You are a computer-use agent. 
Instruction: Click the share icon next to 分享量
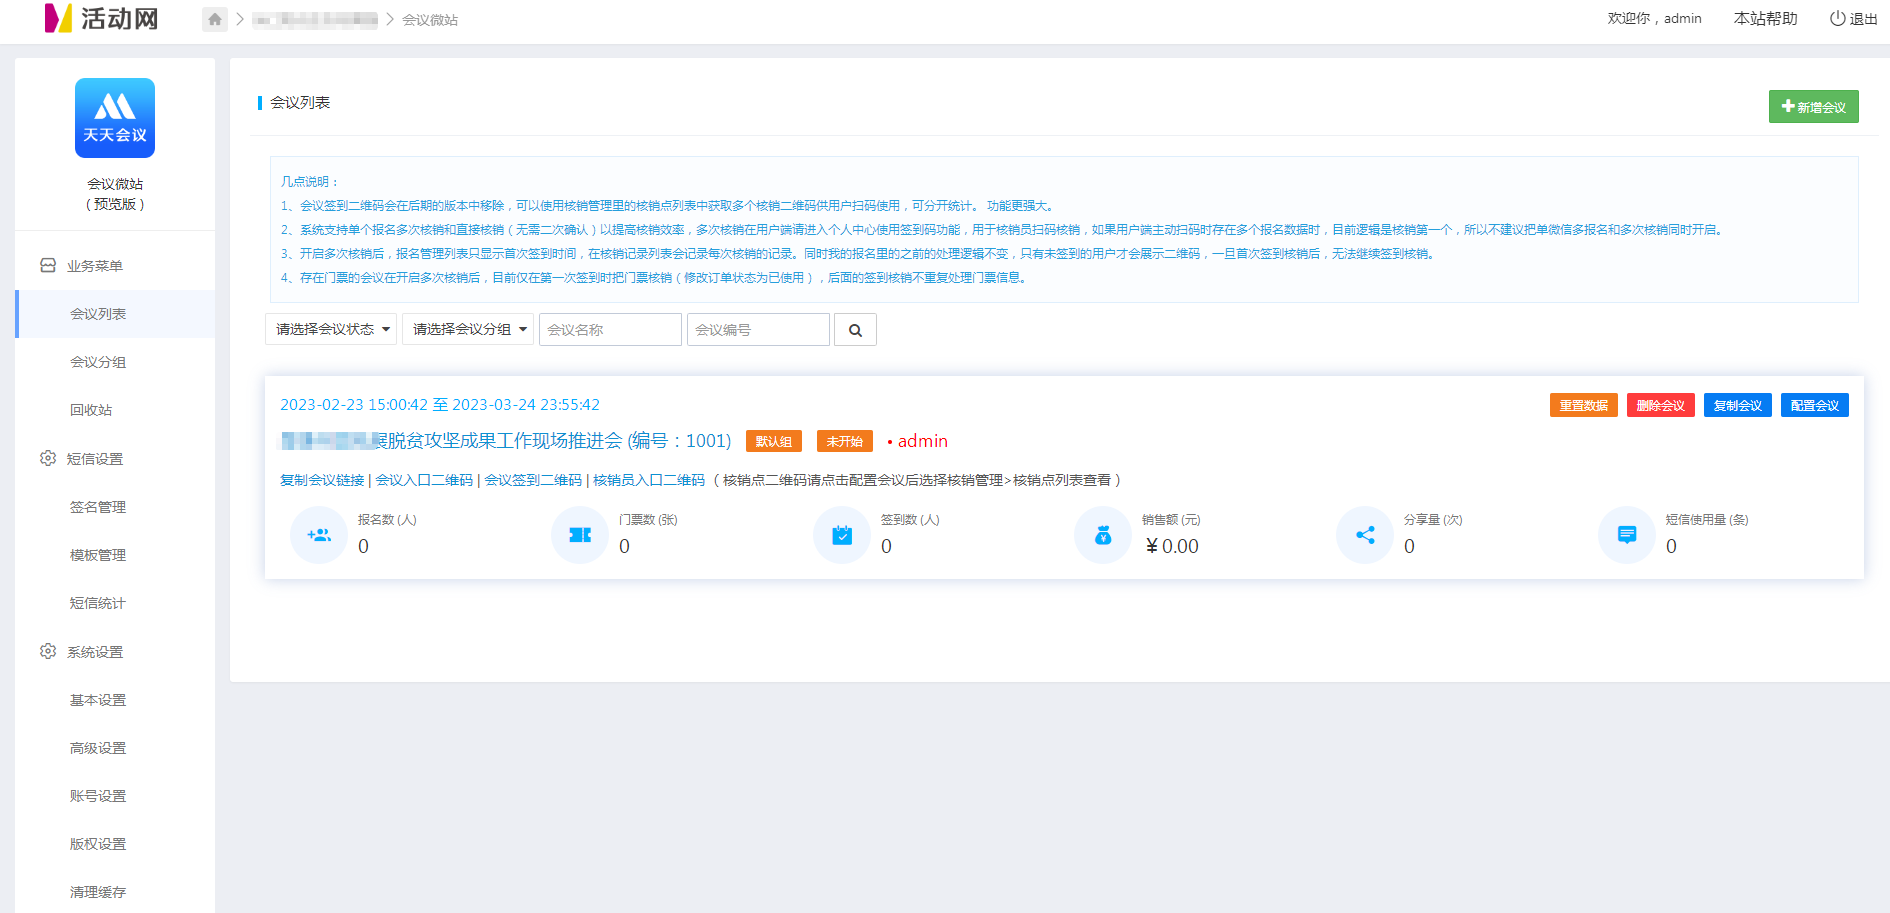pos(1365,535)
